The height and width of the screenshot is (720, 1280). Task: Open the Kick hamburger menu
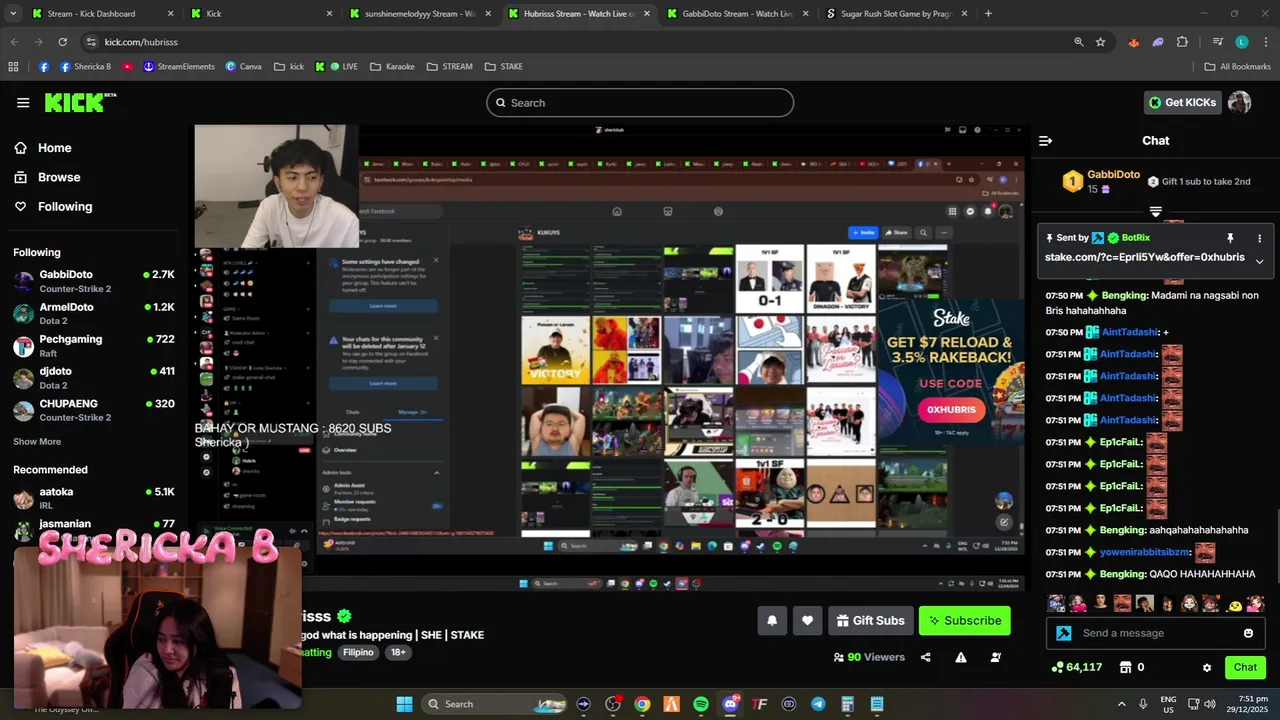pos(23,102)
